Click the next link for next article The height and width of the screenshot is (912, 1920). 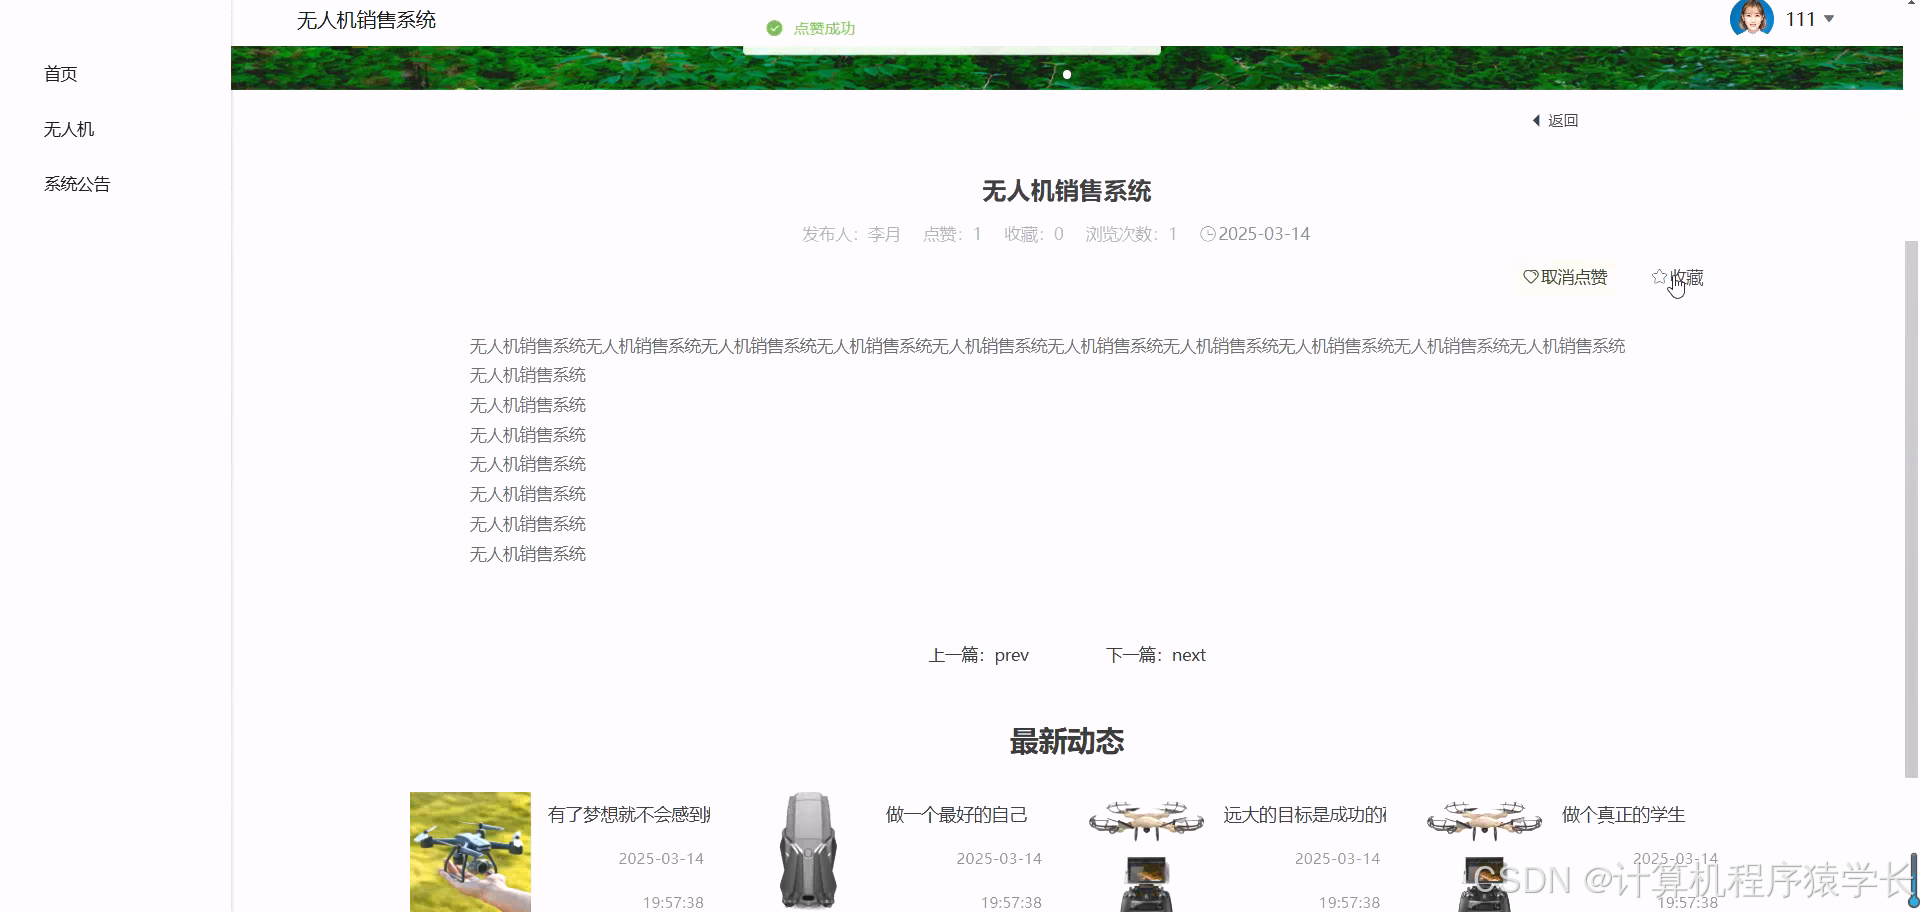pos(1188,654)
